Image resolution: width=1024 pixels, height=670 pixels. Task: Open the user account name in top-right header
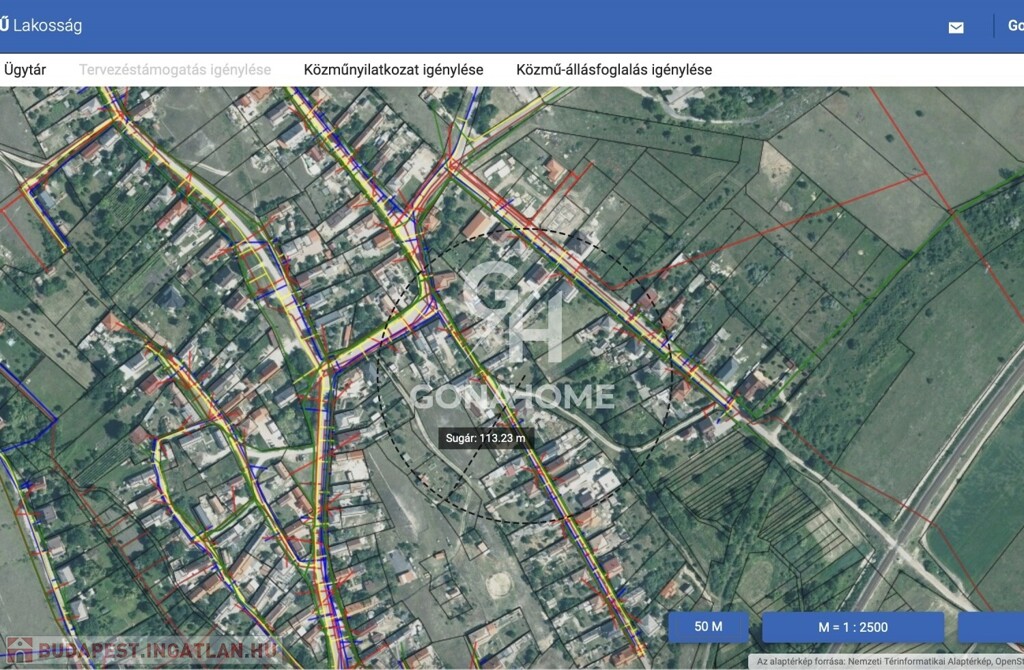coord(1014,26)
